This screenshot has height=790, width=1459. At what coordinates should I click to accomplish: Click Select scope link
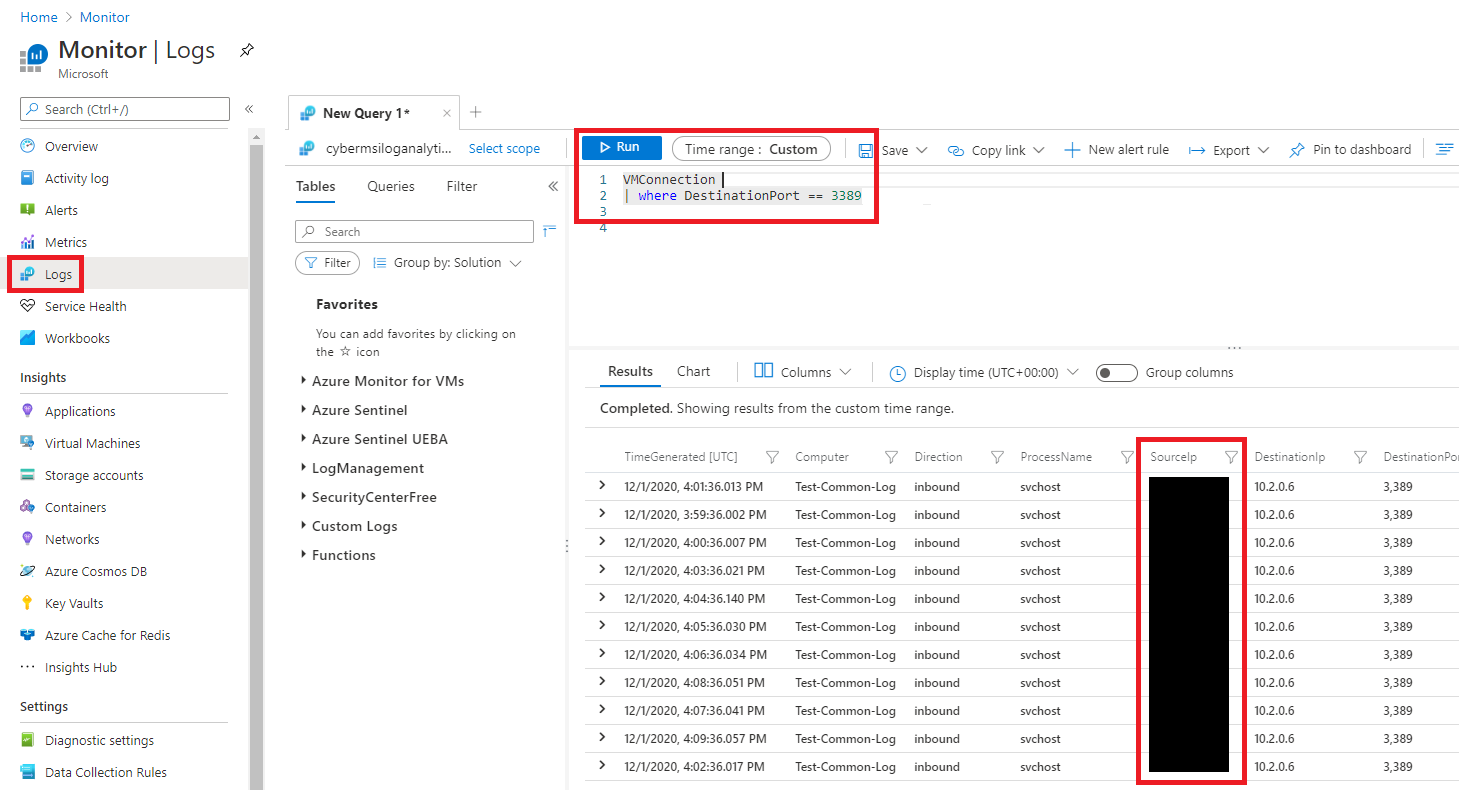504,149
